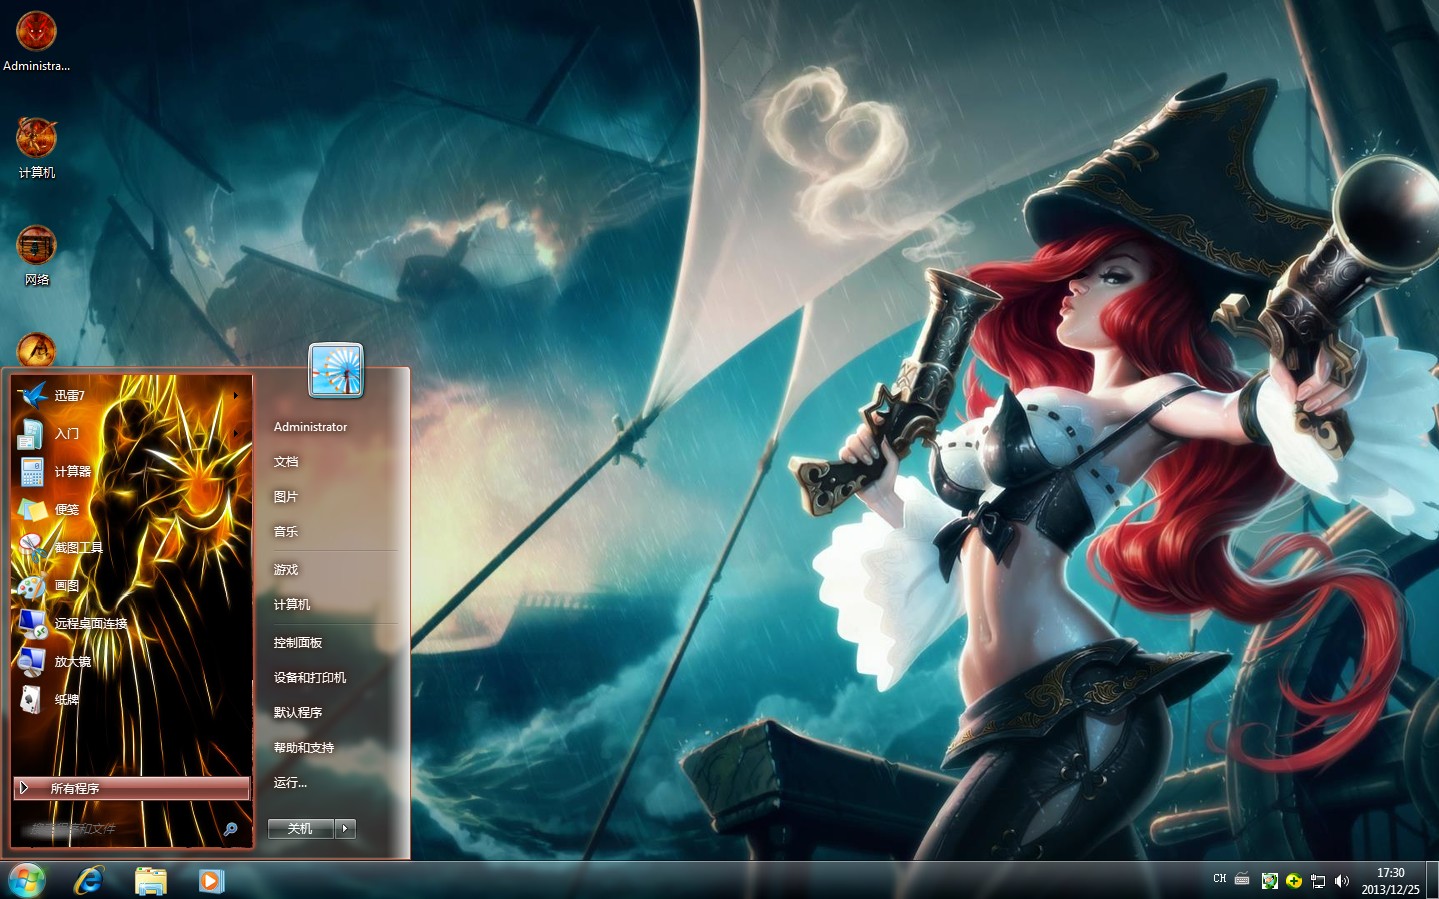Click Show desktop strip at taskbar end

click(x=1432, y=881)
